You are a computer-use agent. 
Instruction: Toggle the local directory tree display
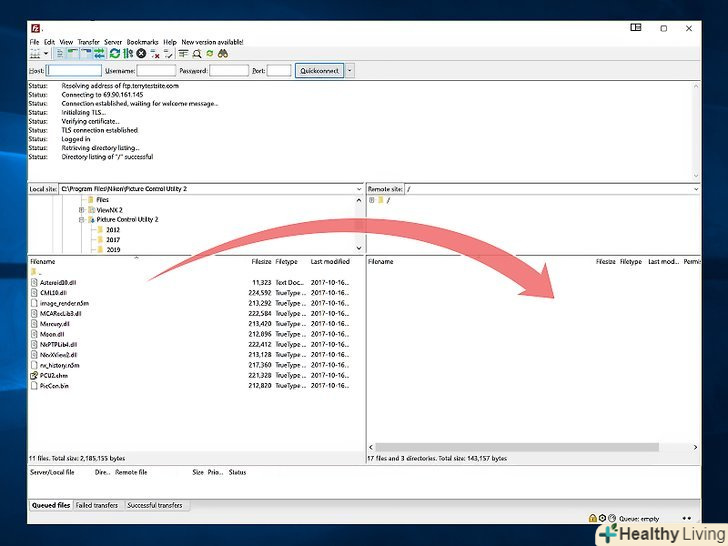(74, 53)
